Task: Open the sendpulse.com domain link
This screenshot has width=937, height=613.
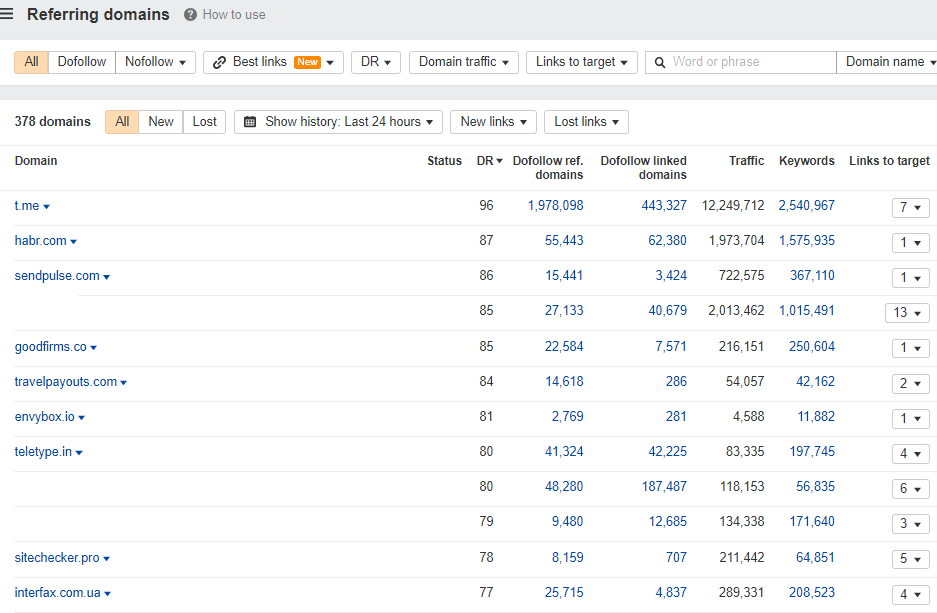Action: [57, 276]
